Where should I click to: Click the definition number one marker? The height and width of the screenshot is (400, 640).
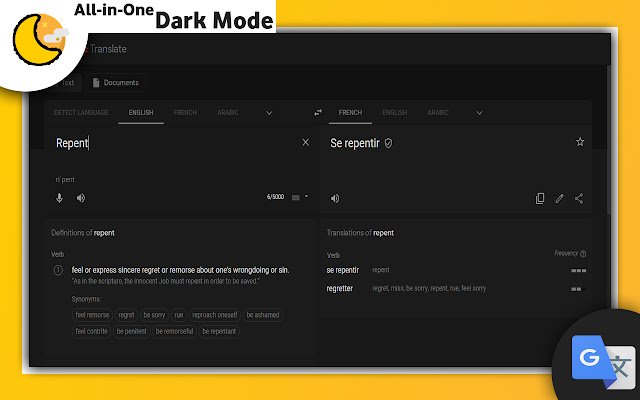coord(58,270)
